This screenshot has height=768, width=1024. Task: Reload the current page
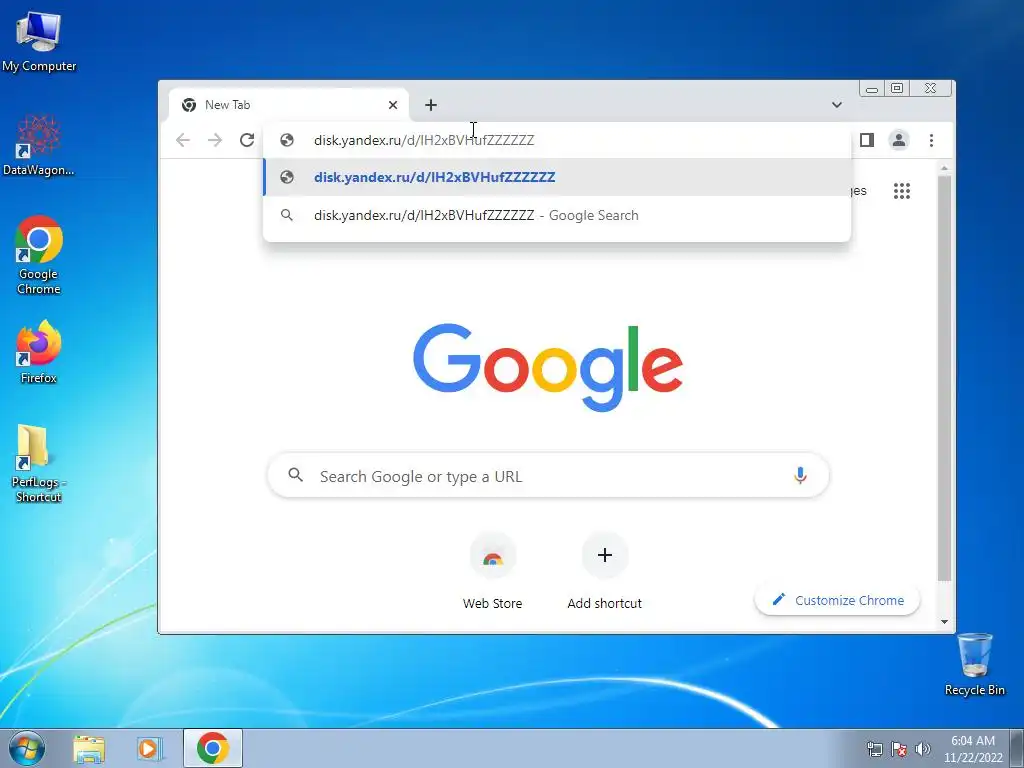click(247, 140)
